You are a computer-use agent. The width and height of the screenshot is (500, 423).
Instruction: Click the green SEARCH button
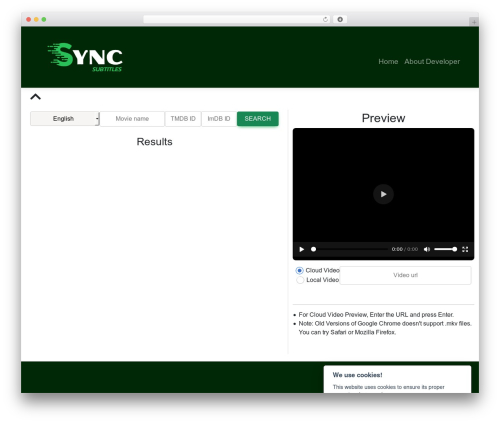pos(258,119)
